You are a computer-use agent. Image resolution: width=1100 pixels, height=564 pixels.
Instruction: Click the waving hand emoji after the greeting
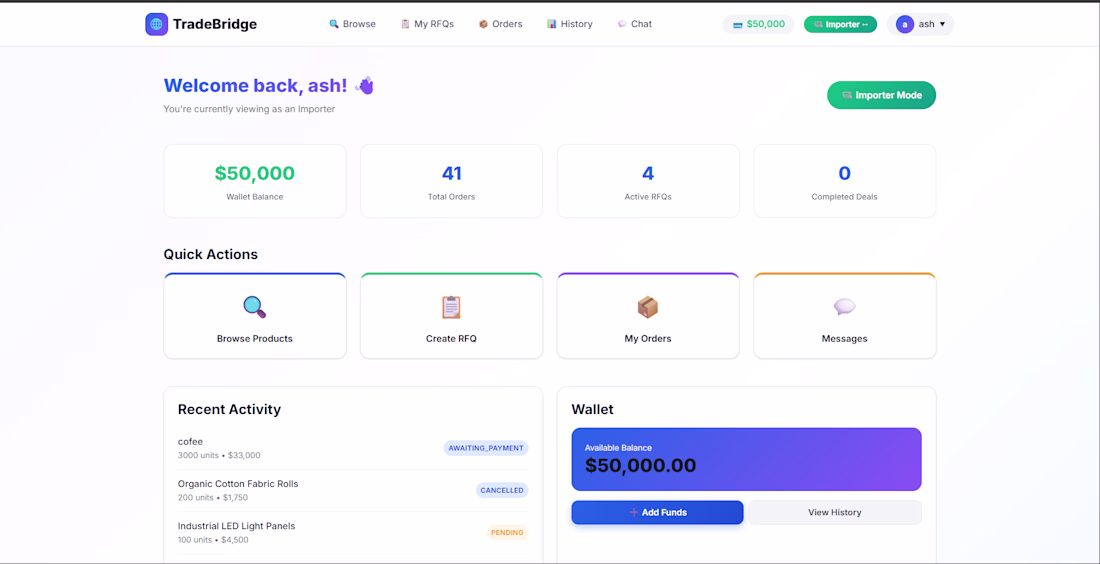(365, 86)
